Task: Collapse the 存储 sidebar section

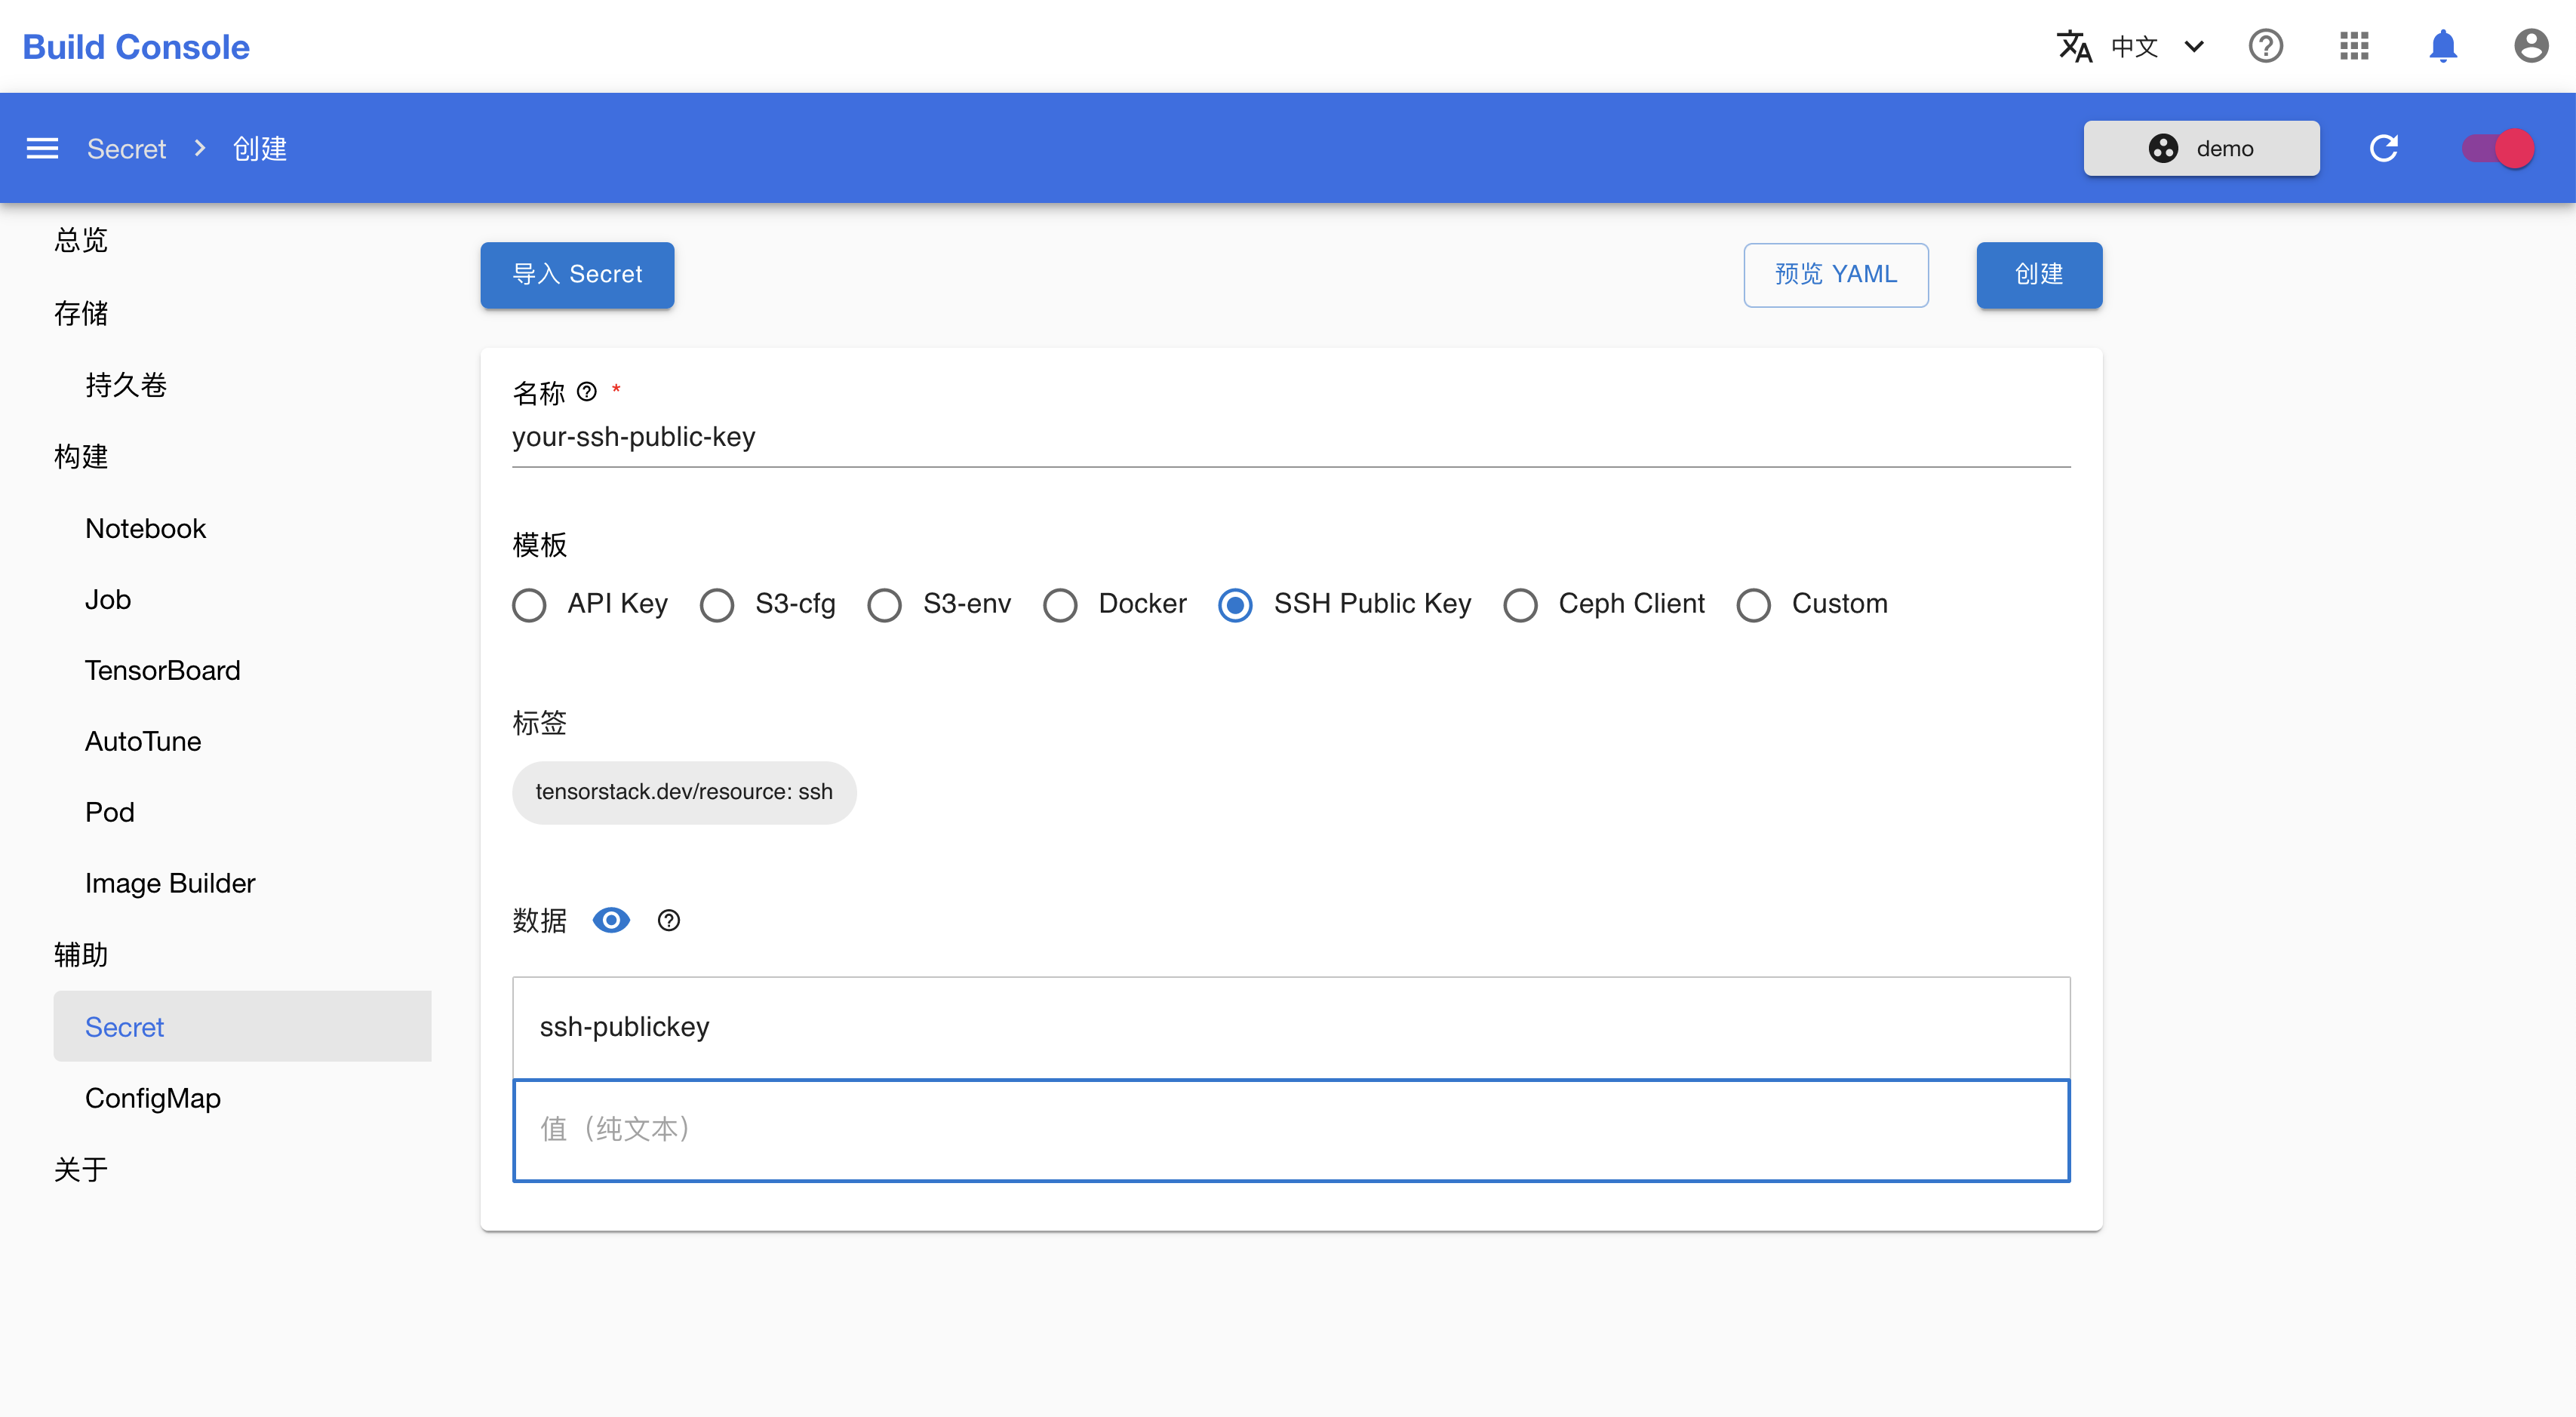Action: coord(81,313)
